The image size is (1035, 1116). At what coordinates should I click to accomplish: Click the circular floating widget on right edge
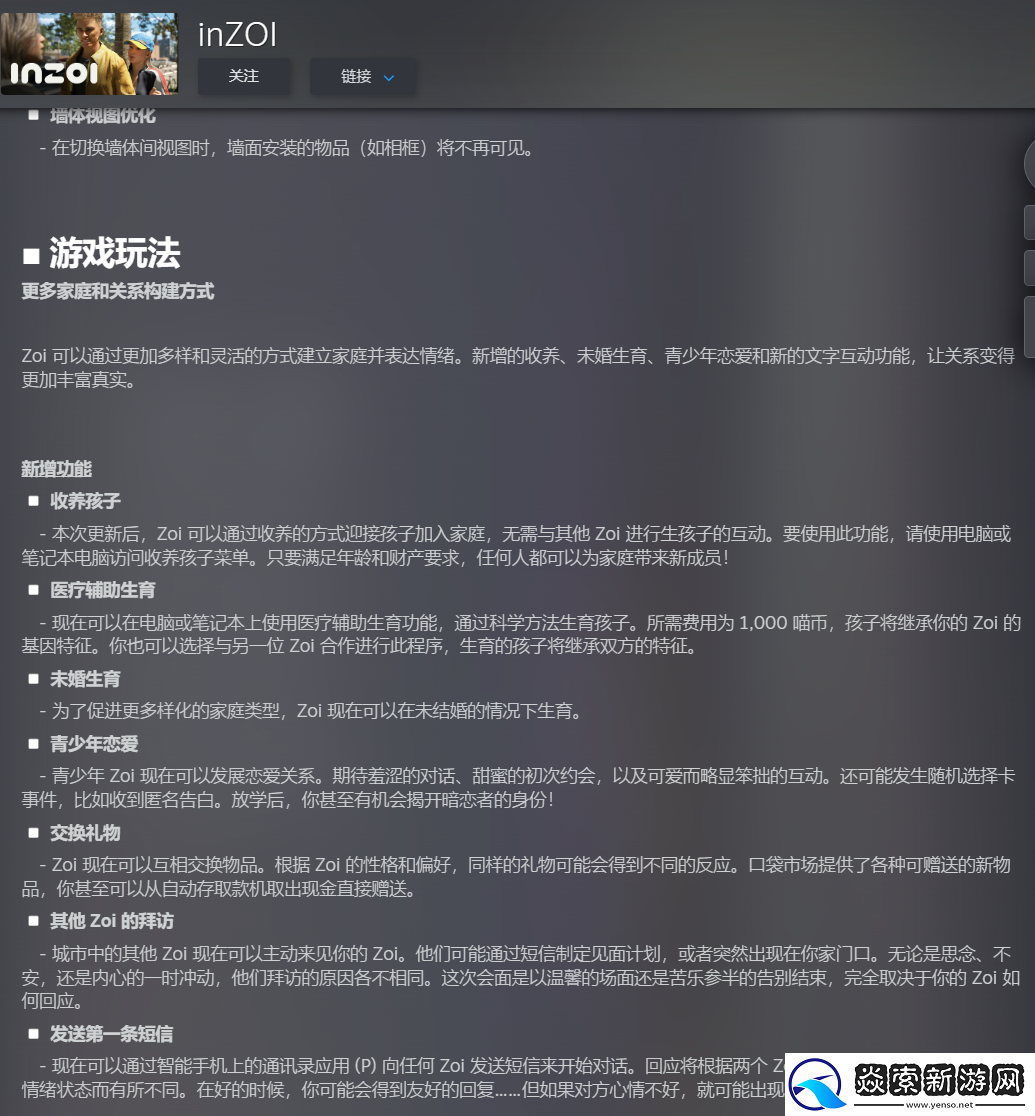pyautogui.click(x=1030, y=163)
